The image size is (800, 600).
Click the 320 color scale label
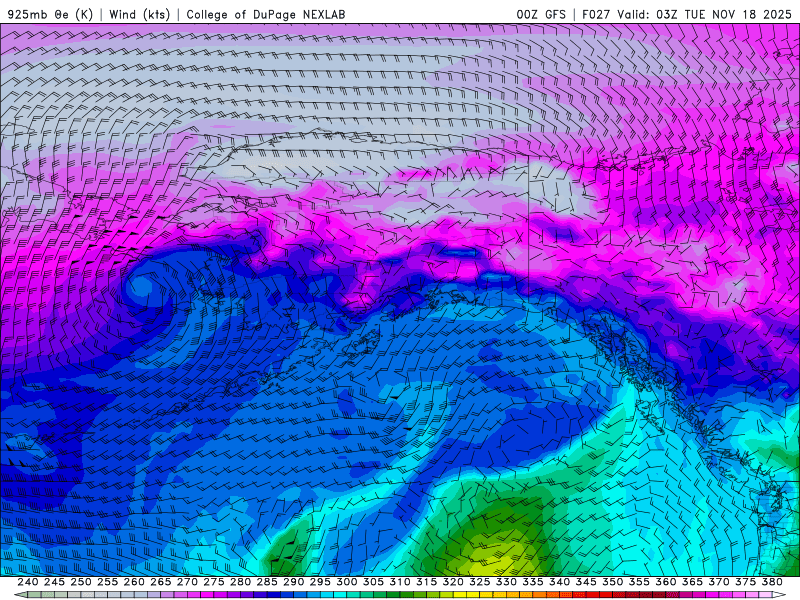(x=453, y=582)
